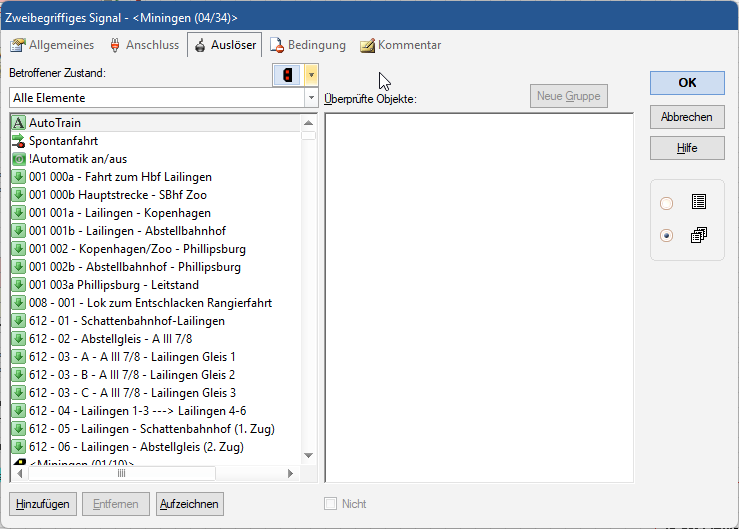
Task: Click the stacked pages icon beside second radio
Action: click(698, 236)
